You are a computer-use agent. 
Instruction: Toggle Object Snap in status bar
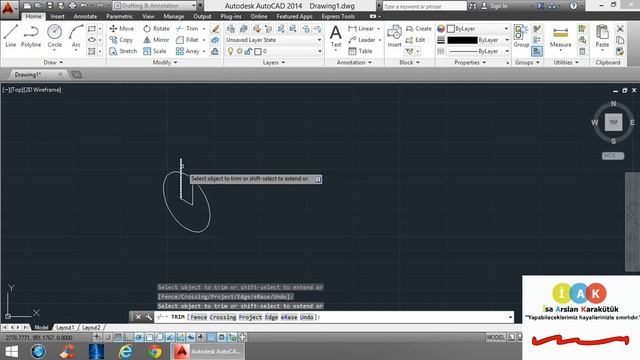point(149,337)
